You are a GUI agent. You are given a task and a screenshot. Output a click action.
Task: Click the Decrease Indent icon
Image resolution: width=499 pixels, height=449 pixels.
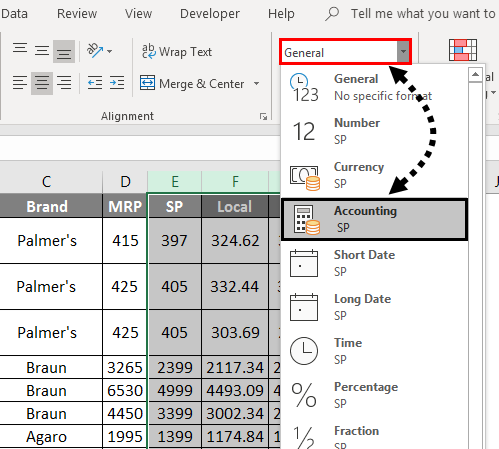tap(95, 83)
